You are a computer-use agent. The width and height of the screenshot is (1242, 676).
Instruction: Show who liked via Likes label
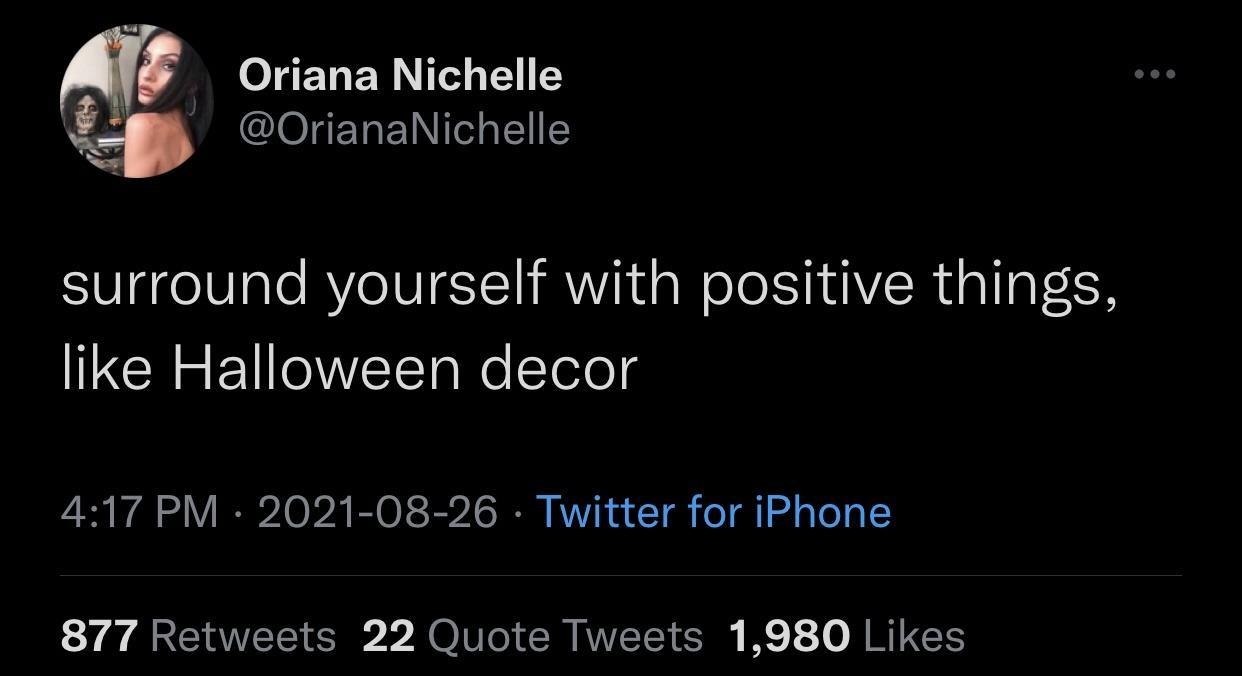click(x=912, y=635)
